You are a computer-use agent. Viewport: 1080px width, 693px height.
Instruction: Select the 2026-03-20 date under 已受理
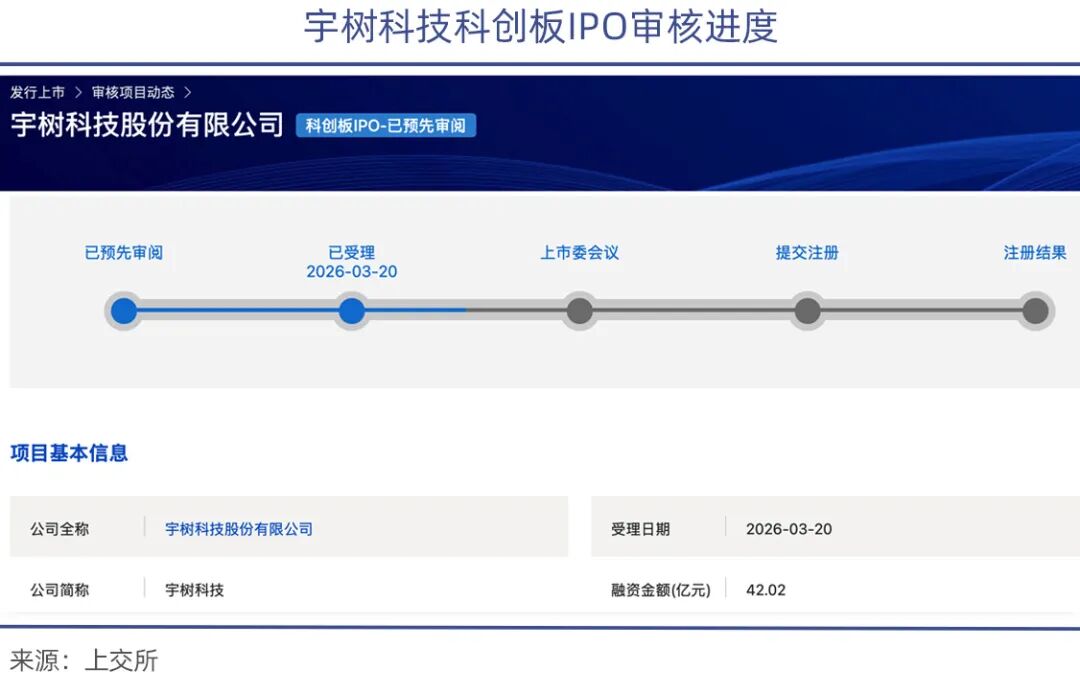tap(351, 271)
